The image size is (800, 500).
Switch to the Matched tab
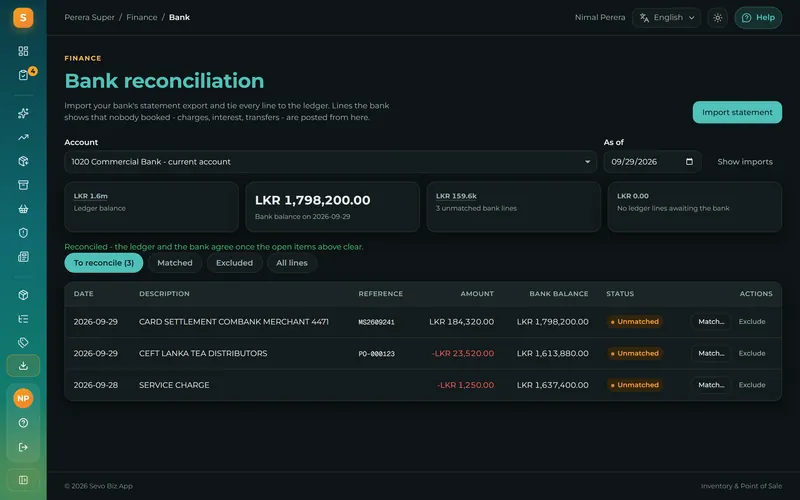point(174,263)
